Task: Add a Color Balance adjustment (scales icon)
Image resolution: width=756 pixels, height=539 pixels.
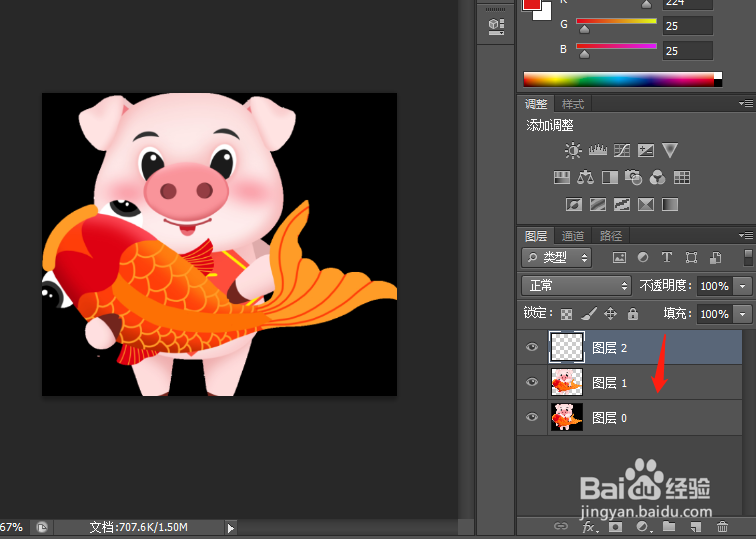Action: (x=585, y=177)
